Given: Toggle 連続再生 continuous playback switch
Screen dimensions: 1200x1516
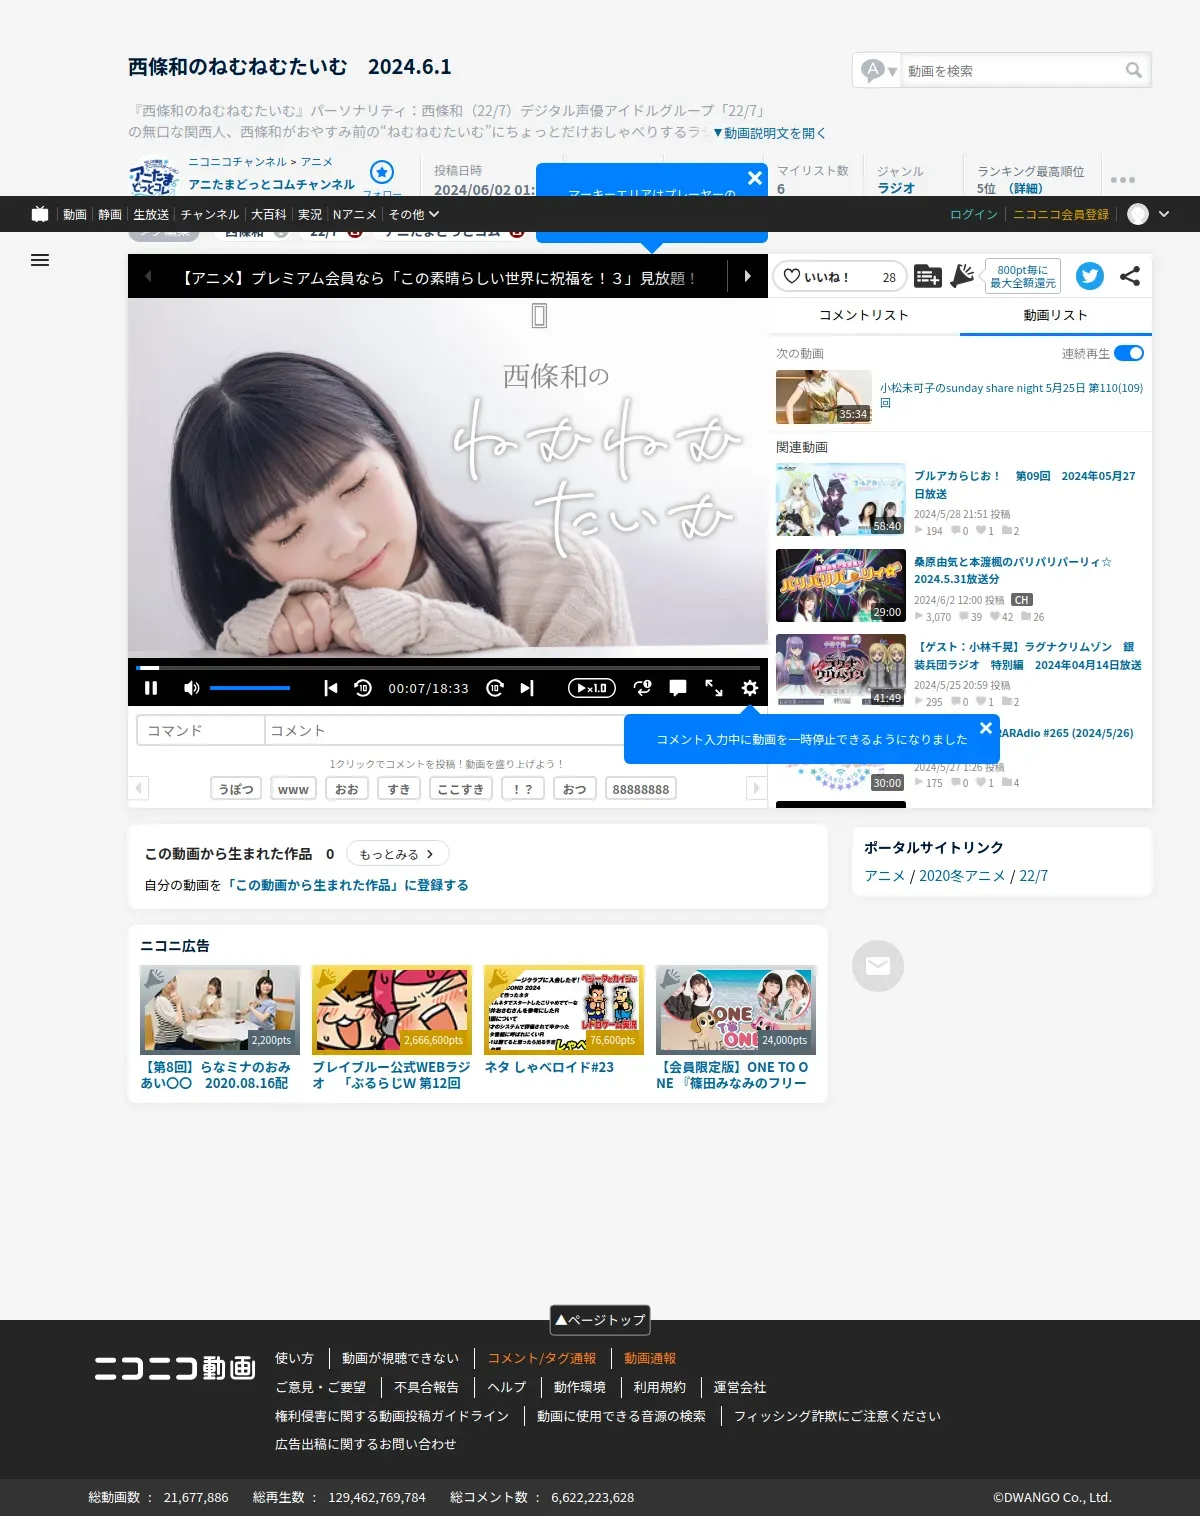Looking at the screenshot, I should click(x=1129, y=353).
